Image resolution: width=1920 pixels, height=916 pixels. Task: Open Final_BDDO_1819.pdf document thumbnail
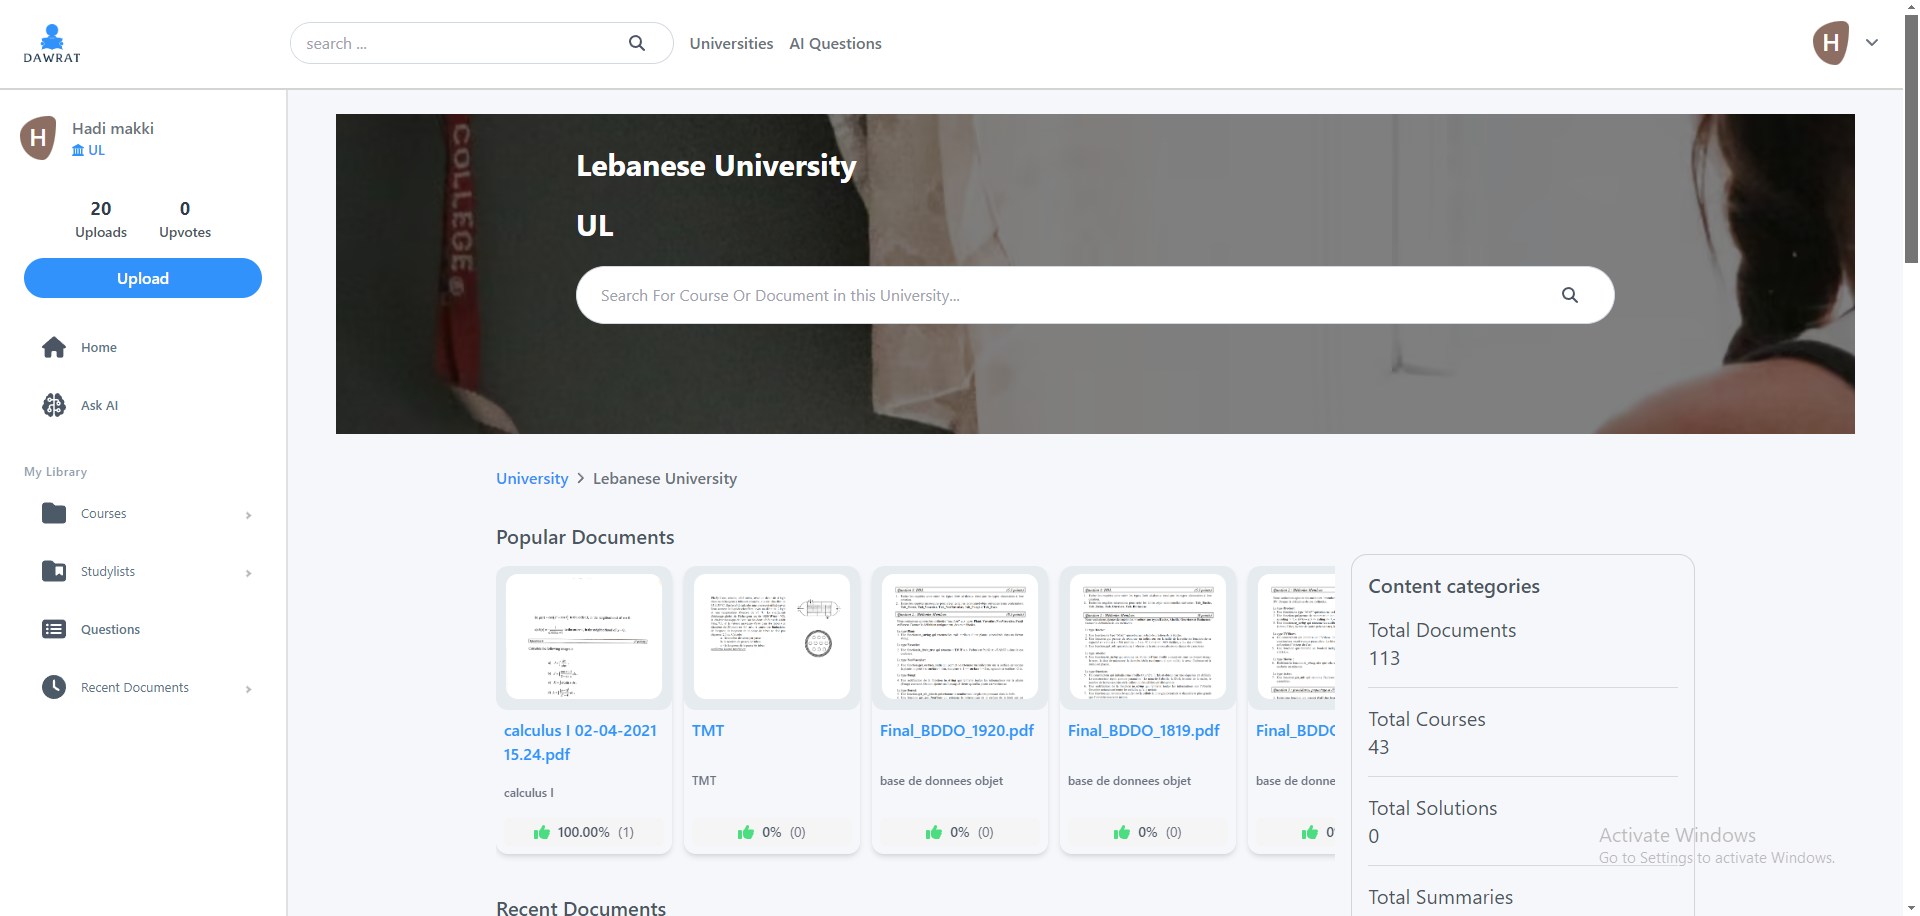click(x=1147, y=636)
